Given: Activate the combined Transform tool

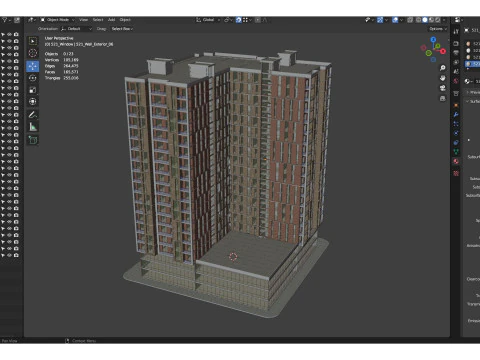Looking at the screenshot, I should (x=33, y=102).
